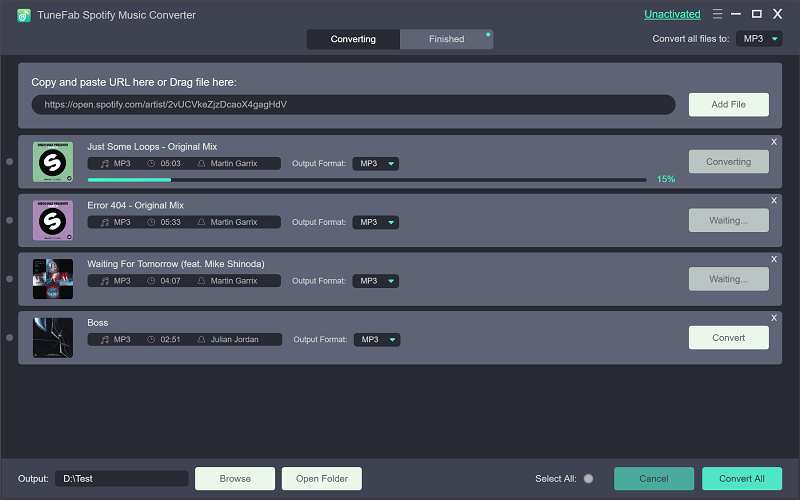
Task: Open the Unactivated license link
Action: pos(672,15)
